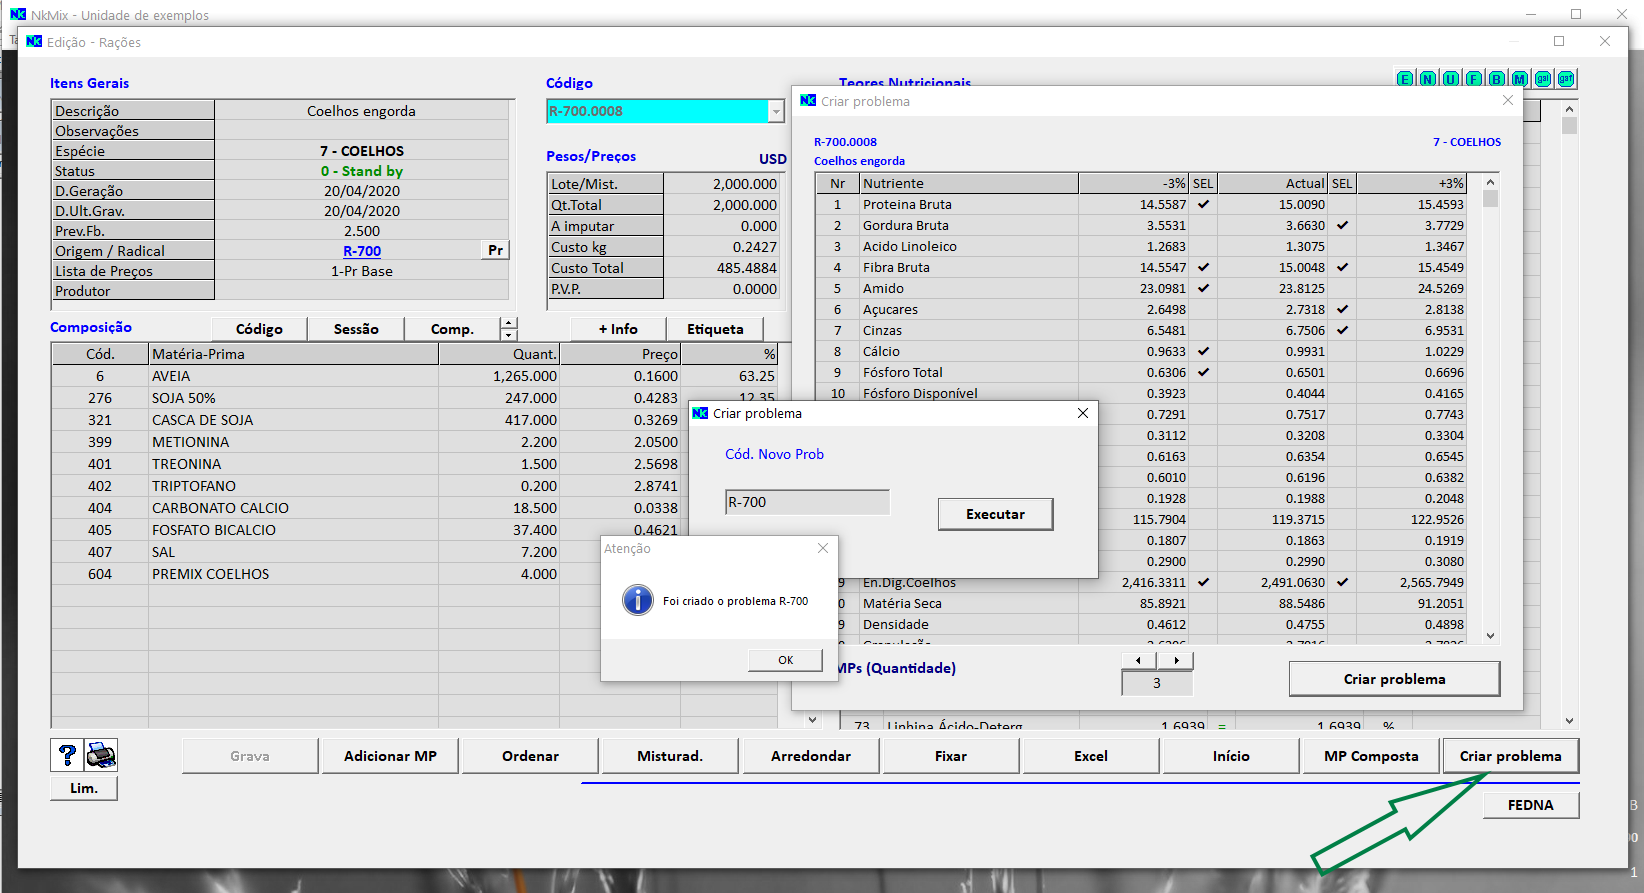This screenshot has width=1644, height=893.
Task: Toggle the -3% SEL check for Proteina Bruta
Action: (1203, 204)
